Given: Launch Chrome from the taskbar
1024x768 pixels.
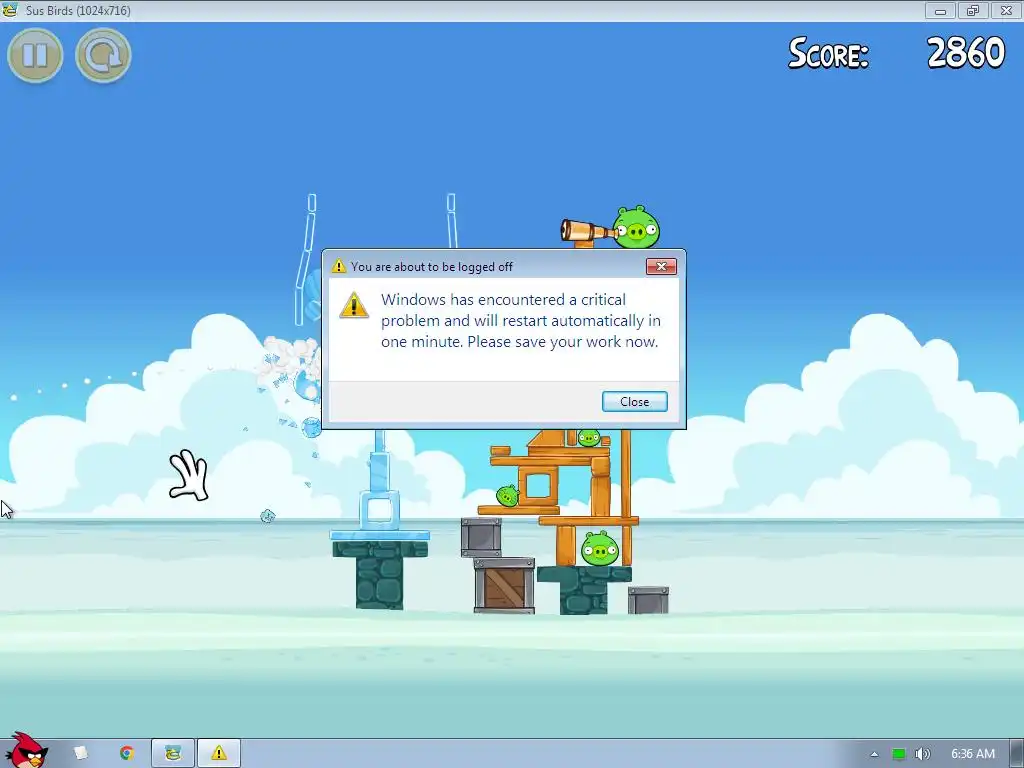Looking at the screenshot, I should [x=126, y=753].
